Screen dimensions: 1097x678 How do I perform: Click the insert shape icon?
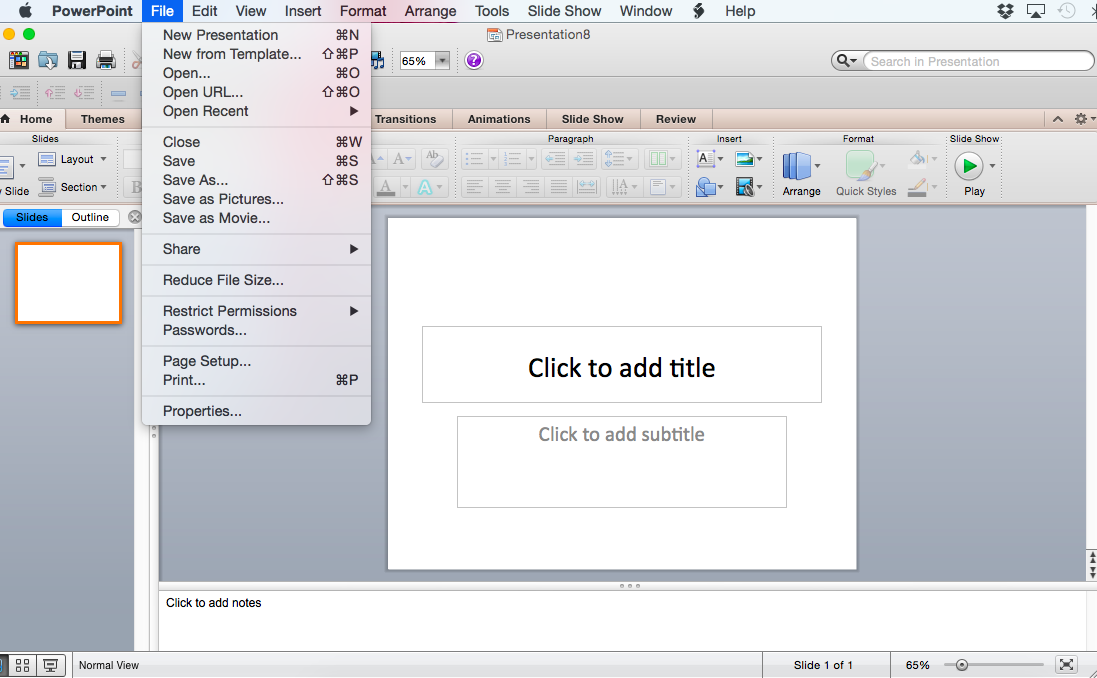click(x=706, y=187)
